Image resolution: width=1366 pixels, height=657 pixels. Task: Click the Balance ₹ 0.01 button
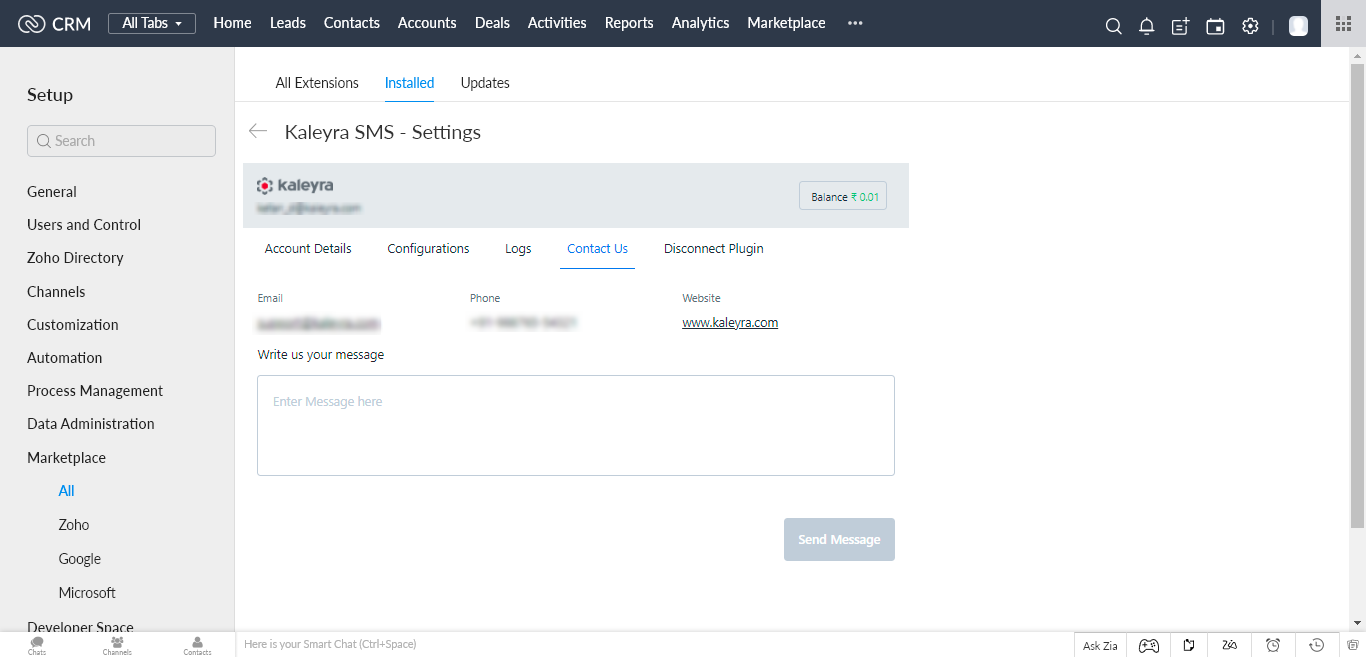coord(843,196)
